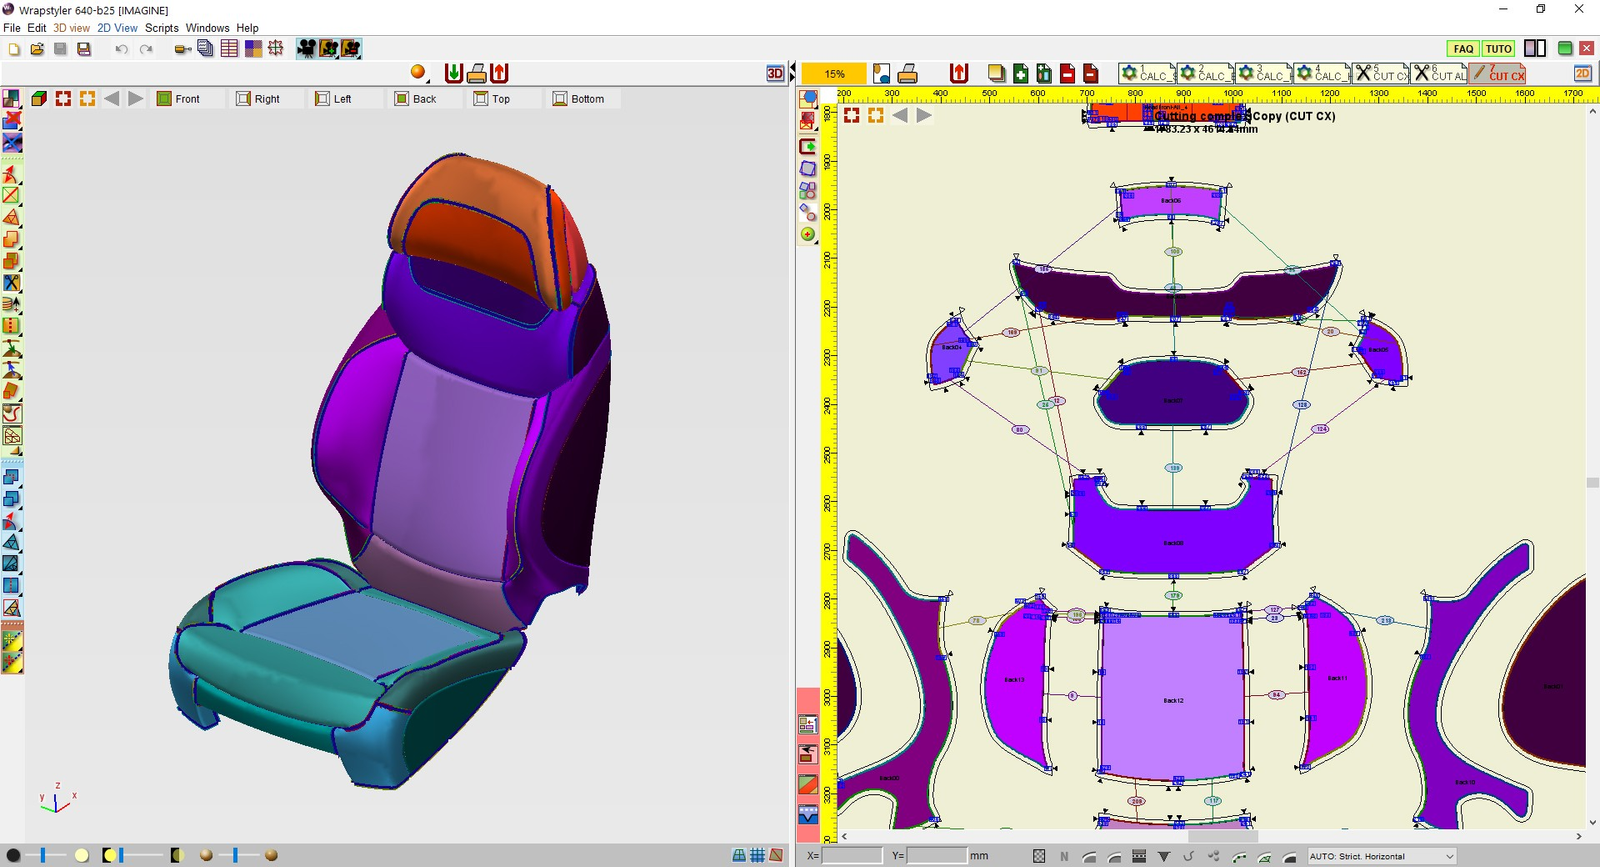Open the FAQ button
Screen dimensions: 1600x867
1463,48
